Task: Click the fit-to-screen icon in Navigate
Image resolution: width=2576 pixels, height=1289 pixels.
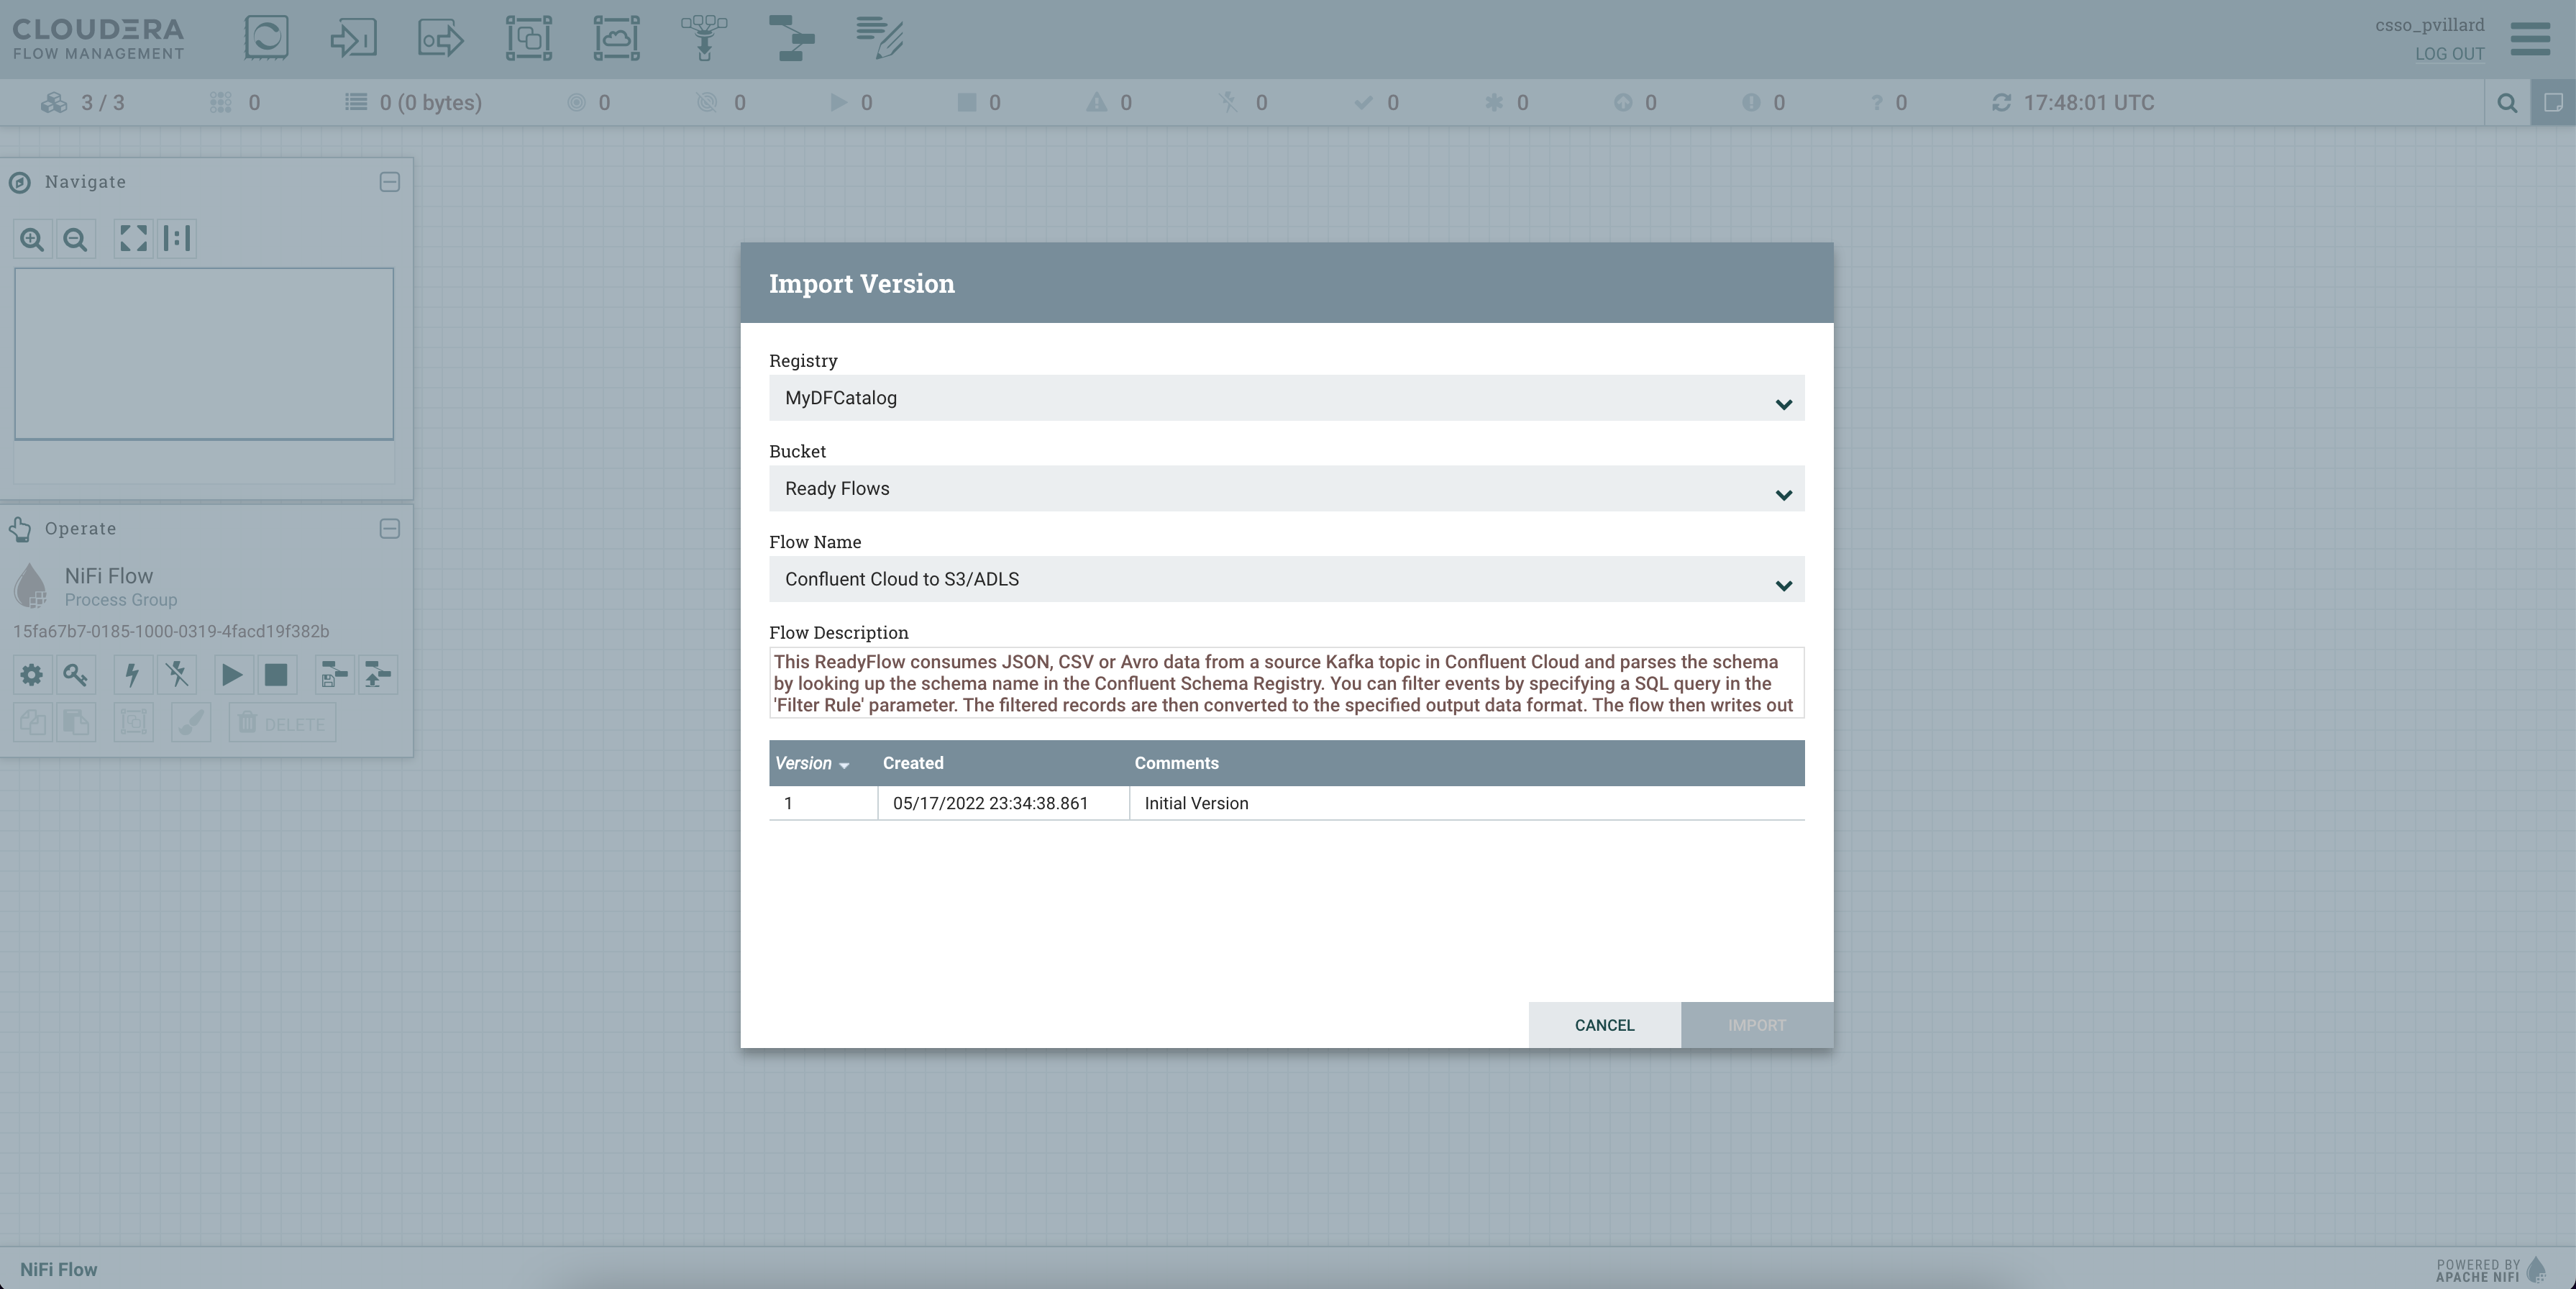Action: click(133, 239)
